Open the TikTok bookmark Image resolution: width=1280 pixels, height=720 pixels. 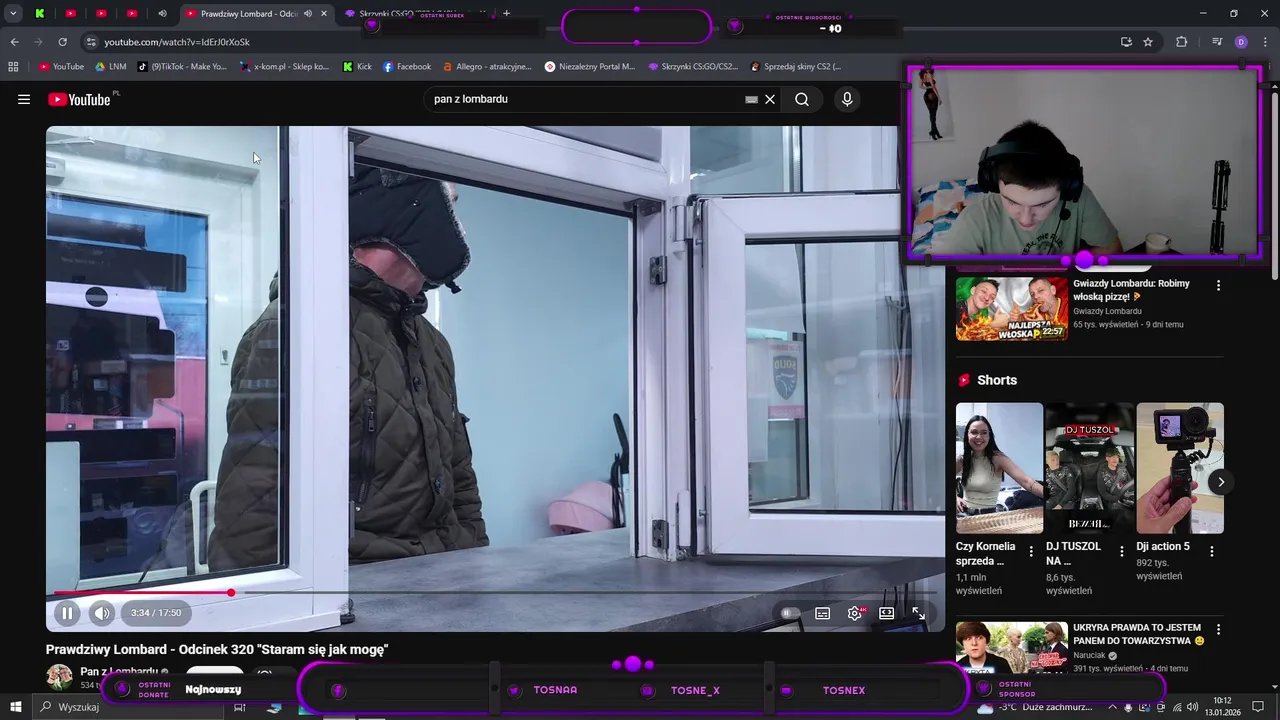click(x=182, y=67)
